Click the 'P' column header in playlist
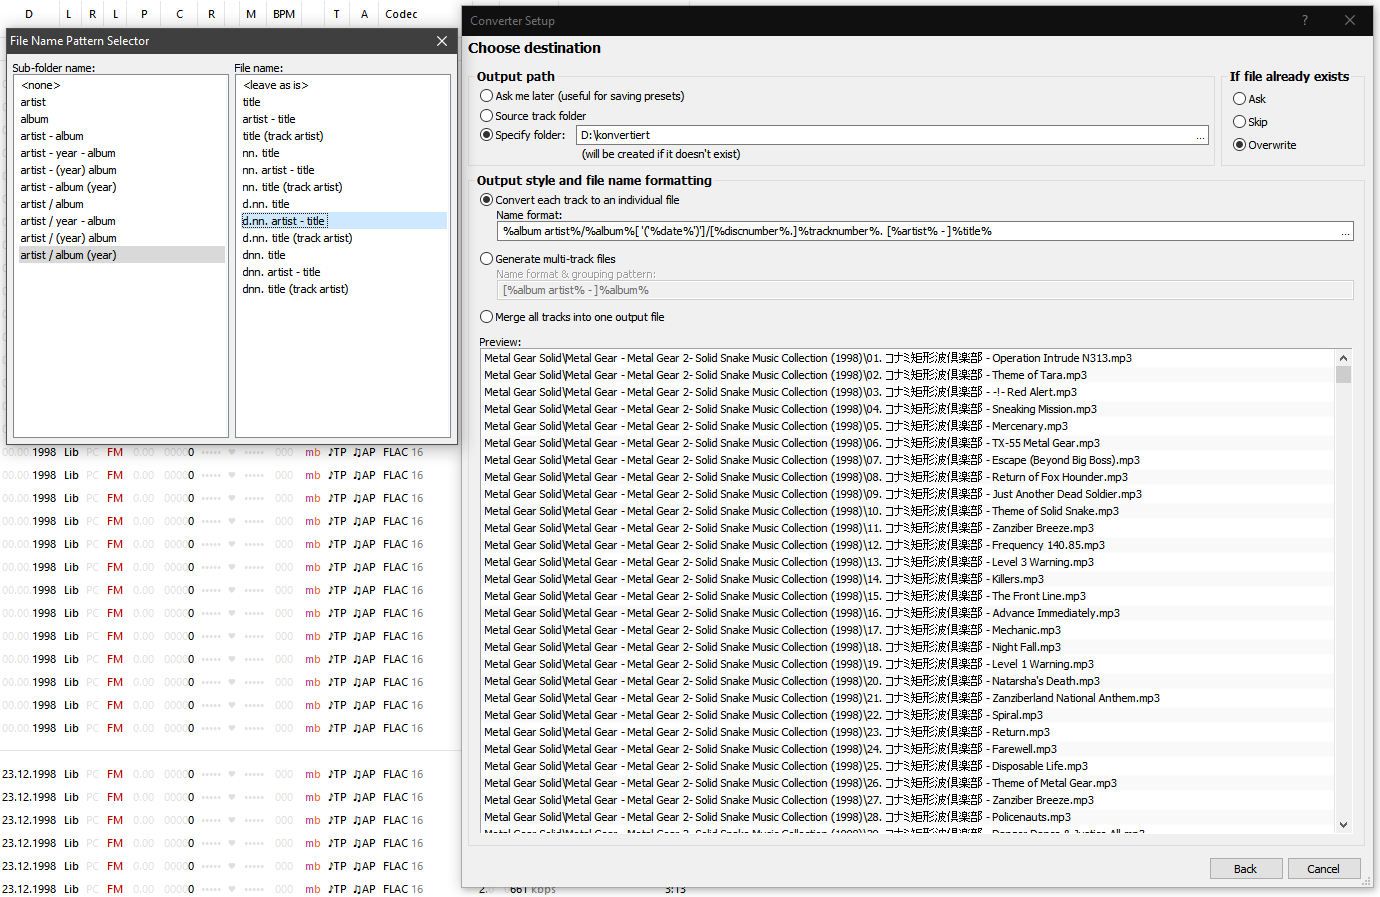This screenshot has height=897, width=1380. (x=144, y=14)
